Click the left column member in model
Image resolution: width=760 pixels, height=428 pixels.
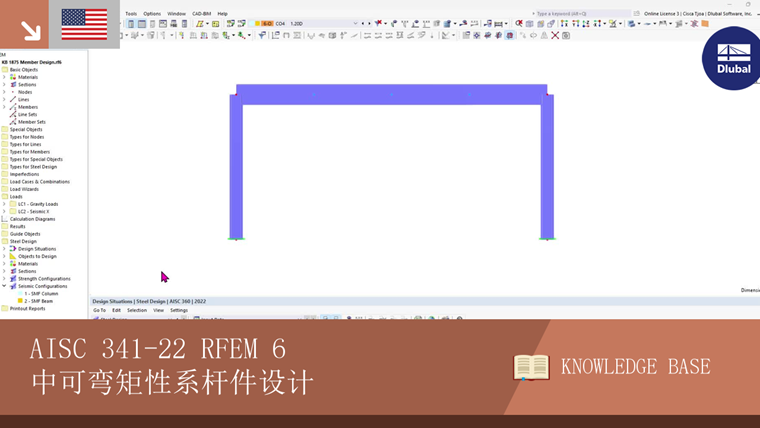point(236,166)
